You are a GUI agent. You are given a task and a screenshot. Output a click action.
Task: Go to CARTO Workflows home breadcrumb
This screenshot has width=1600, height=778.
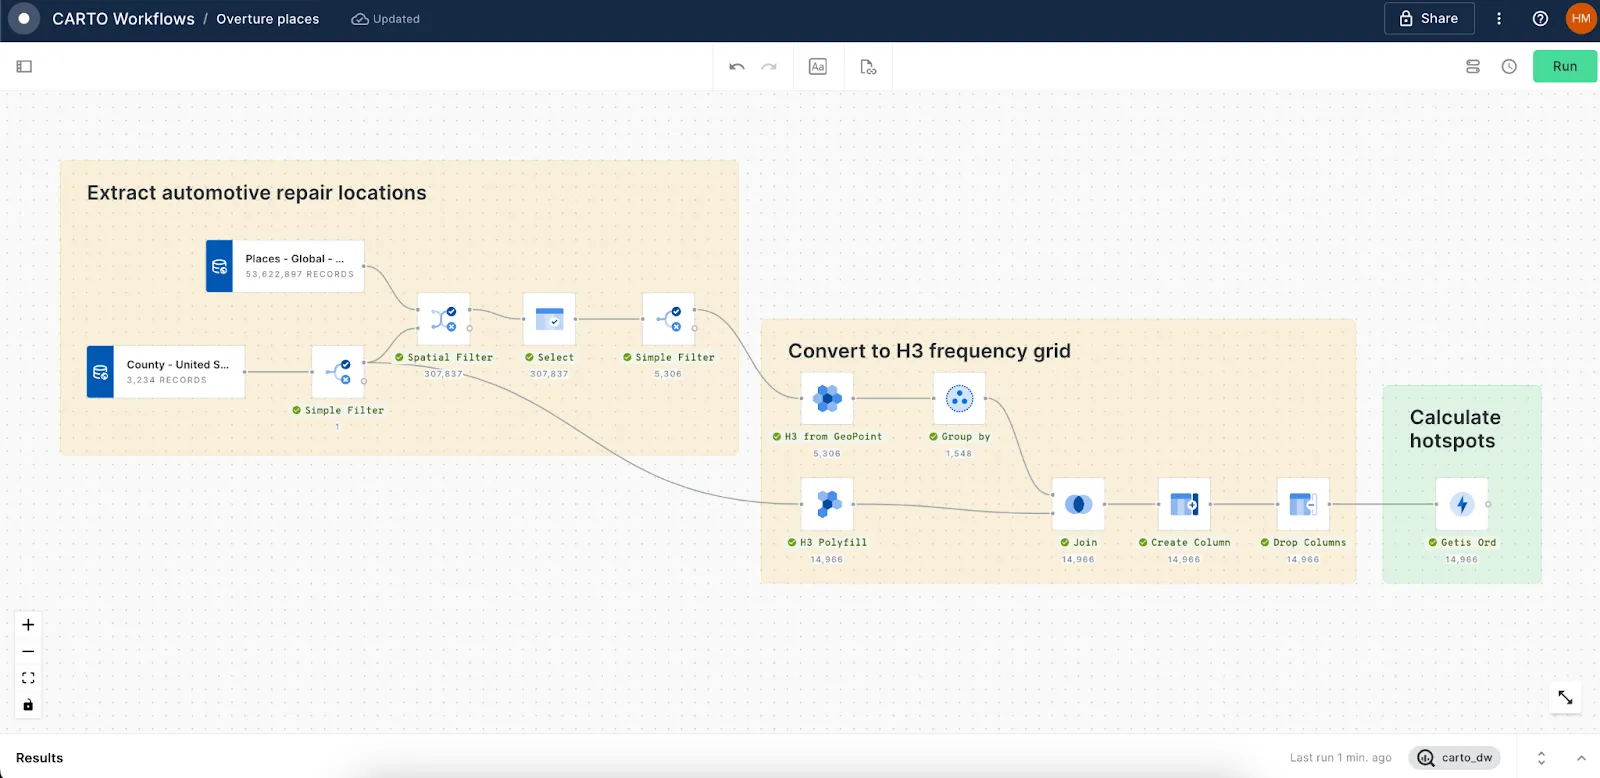[x=123, y=19]
